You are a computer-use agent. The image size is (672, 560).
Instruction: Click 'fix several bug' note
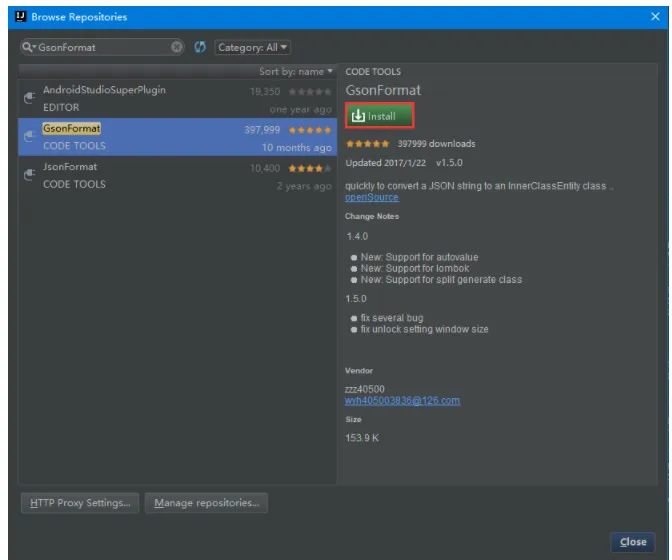392,318
